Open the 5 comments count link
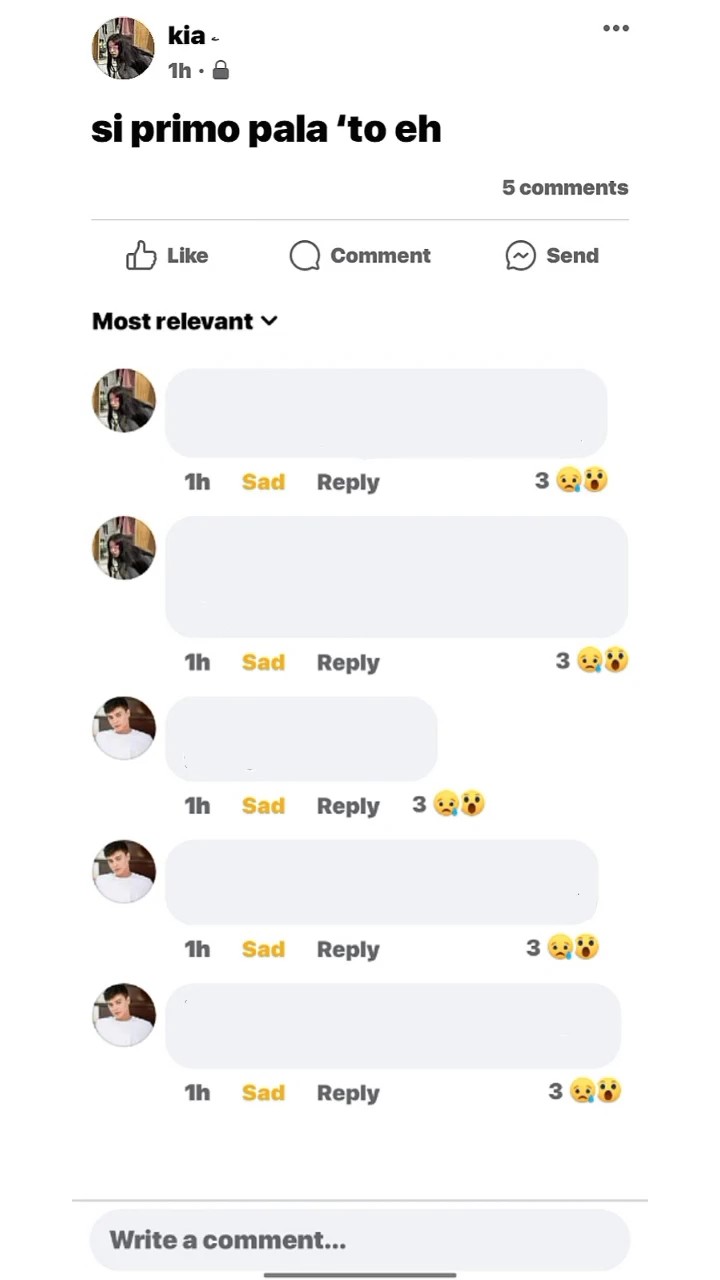This screenshot has width=720, height=1280. (x=565, y=187)
